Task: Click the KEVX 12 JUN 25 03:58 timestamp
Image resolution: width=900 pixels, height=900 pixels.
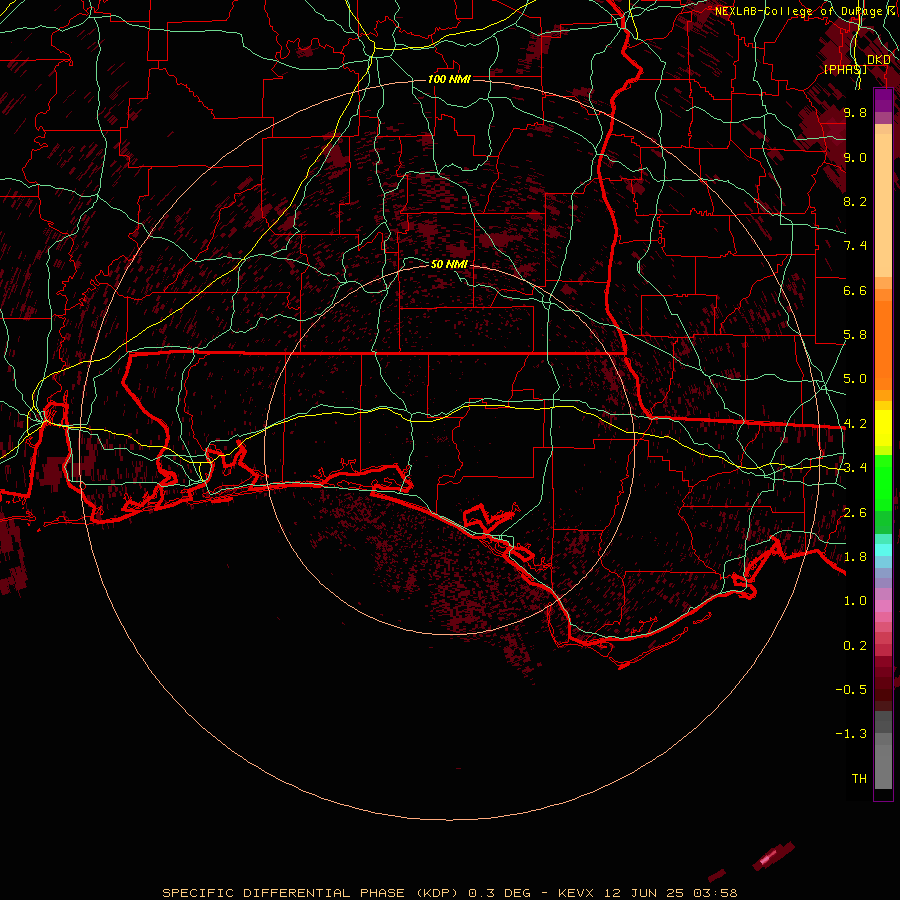Action: (647, 893)
